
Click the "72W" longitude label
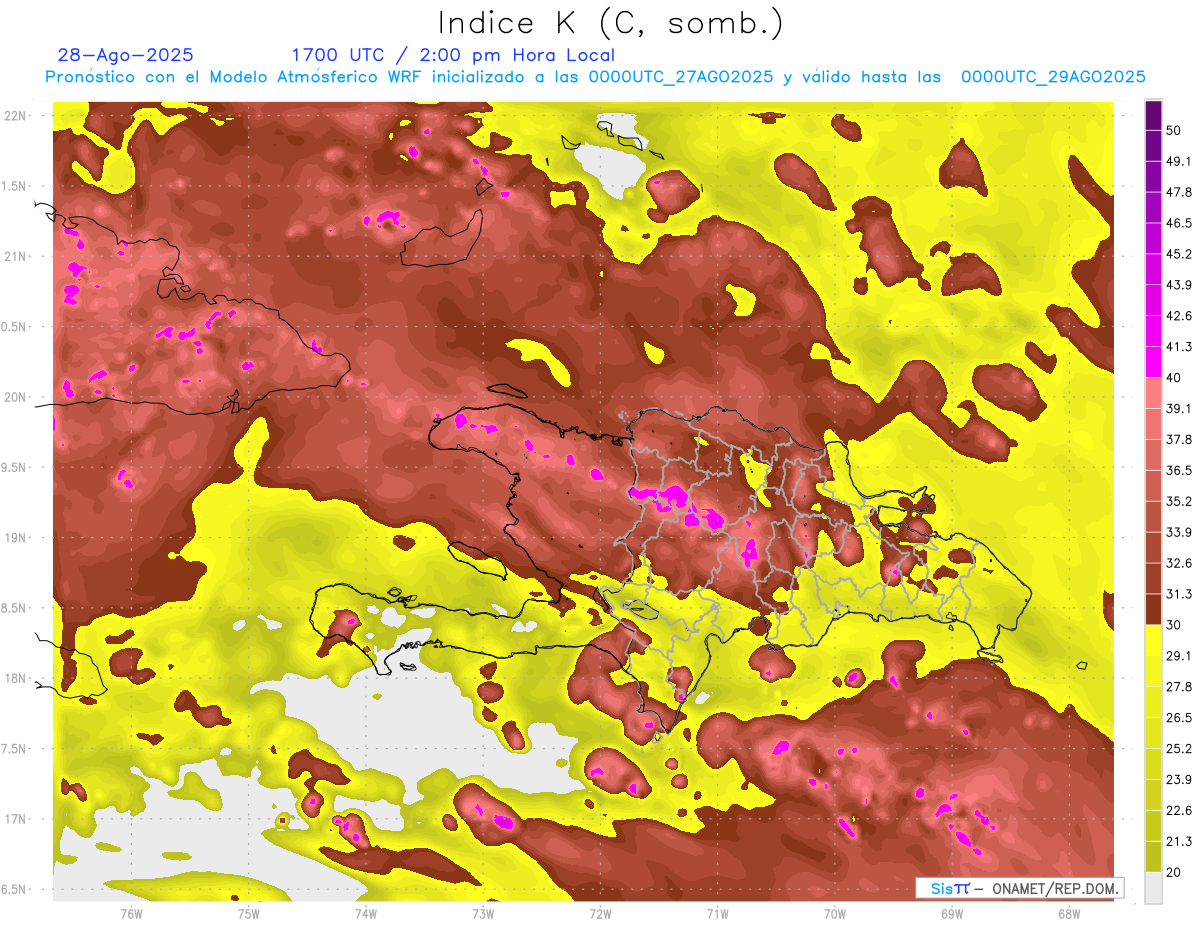(x=600, y=913)
